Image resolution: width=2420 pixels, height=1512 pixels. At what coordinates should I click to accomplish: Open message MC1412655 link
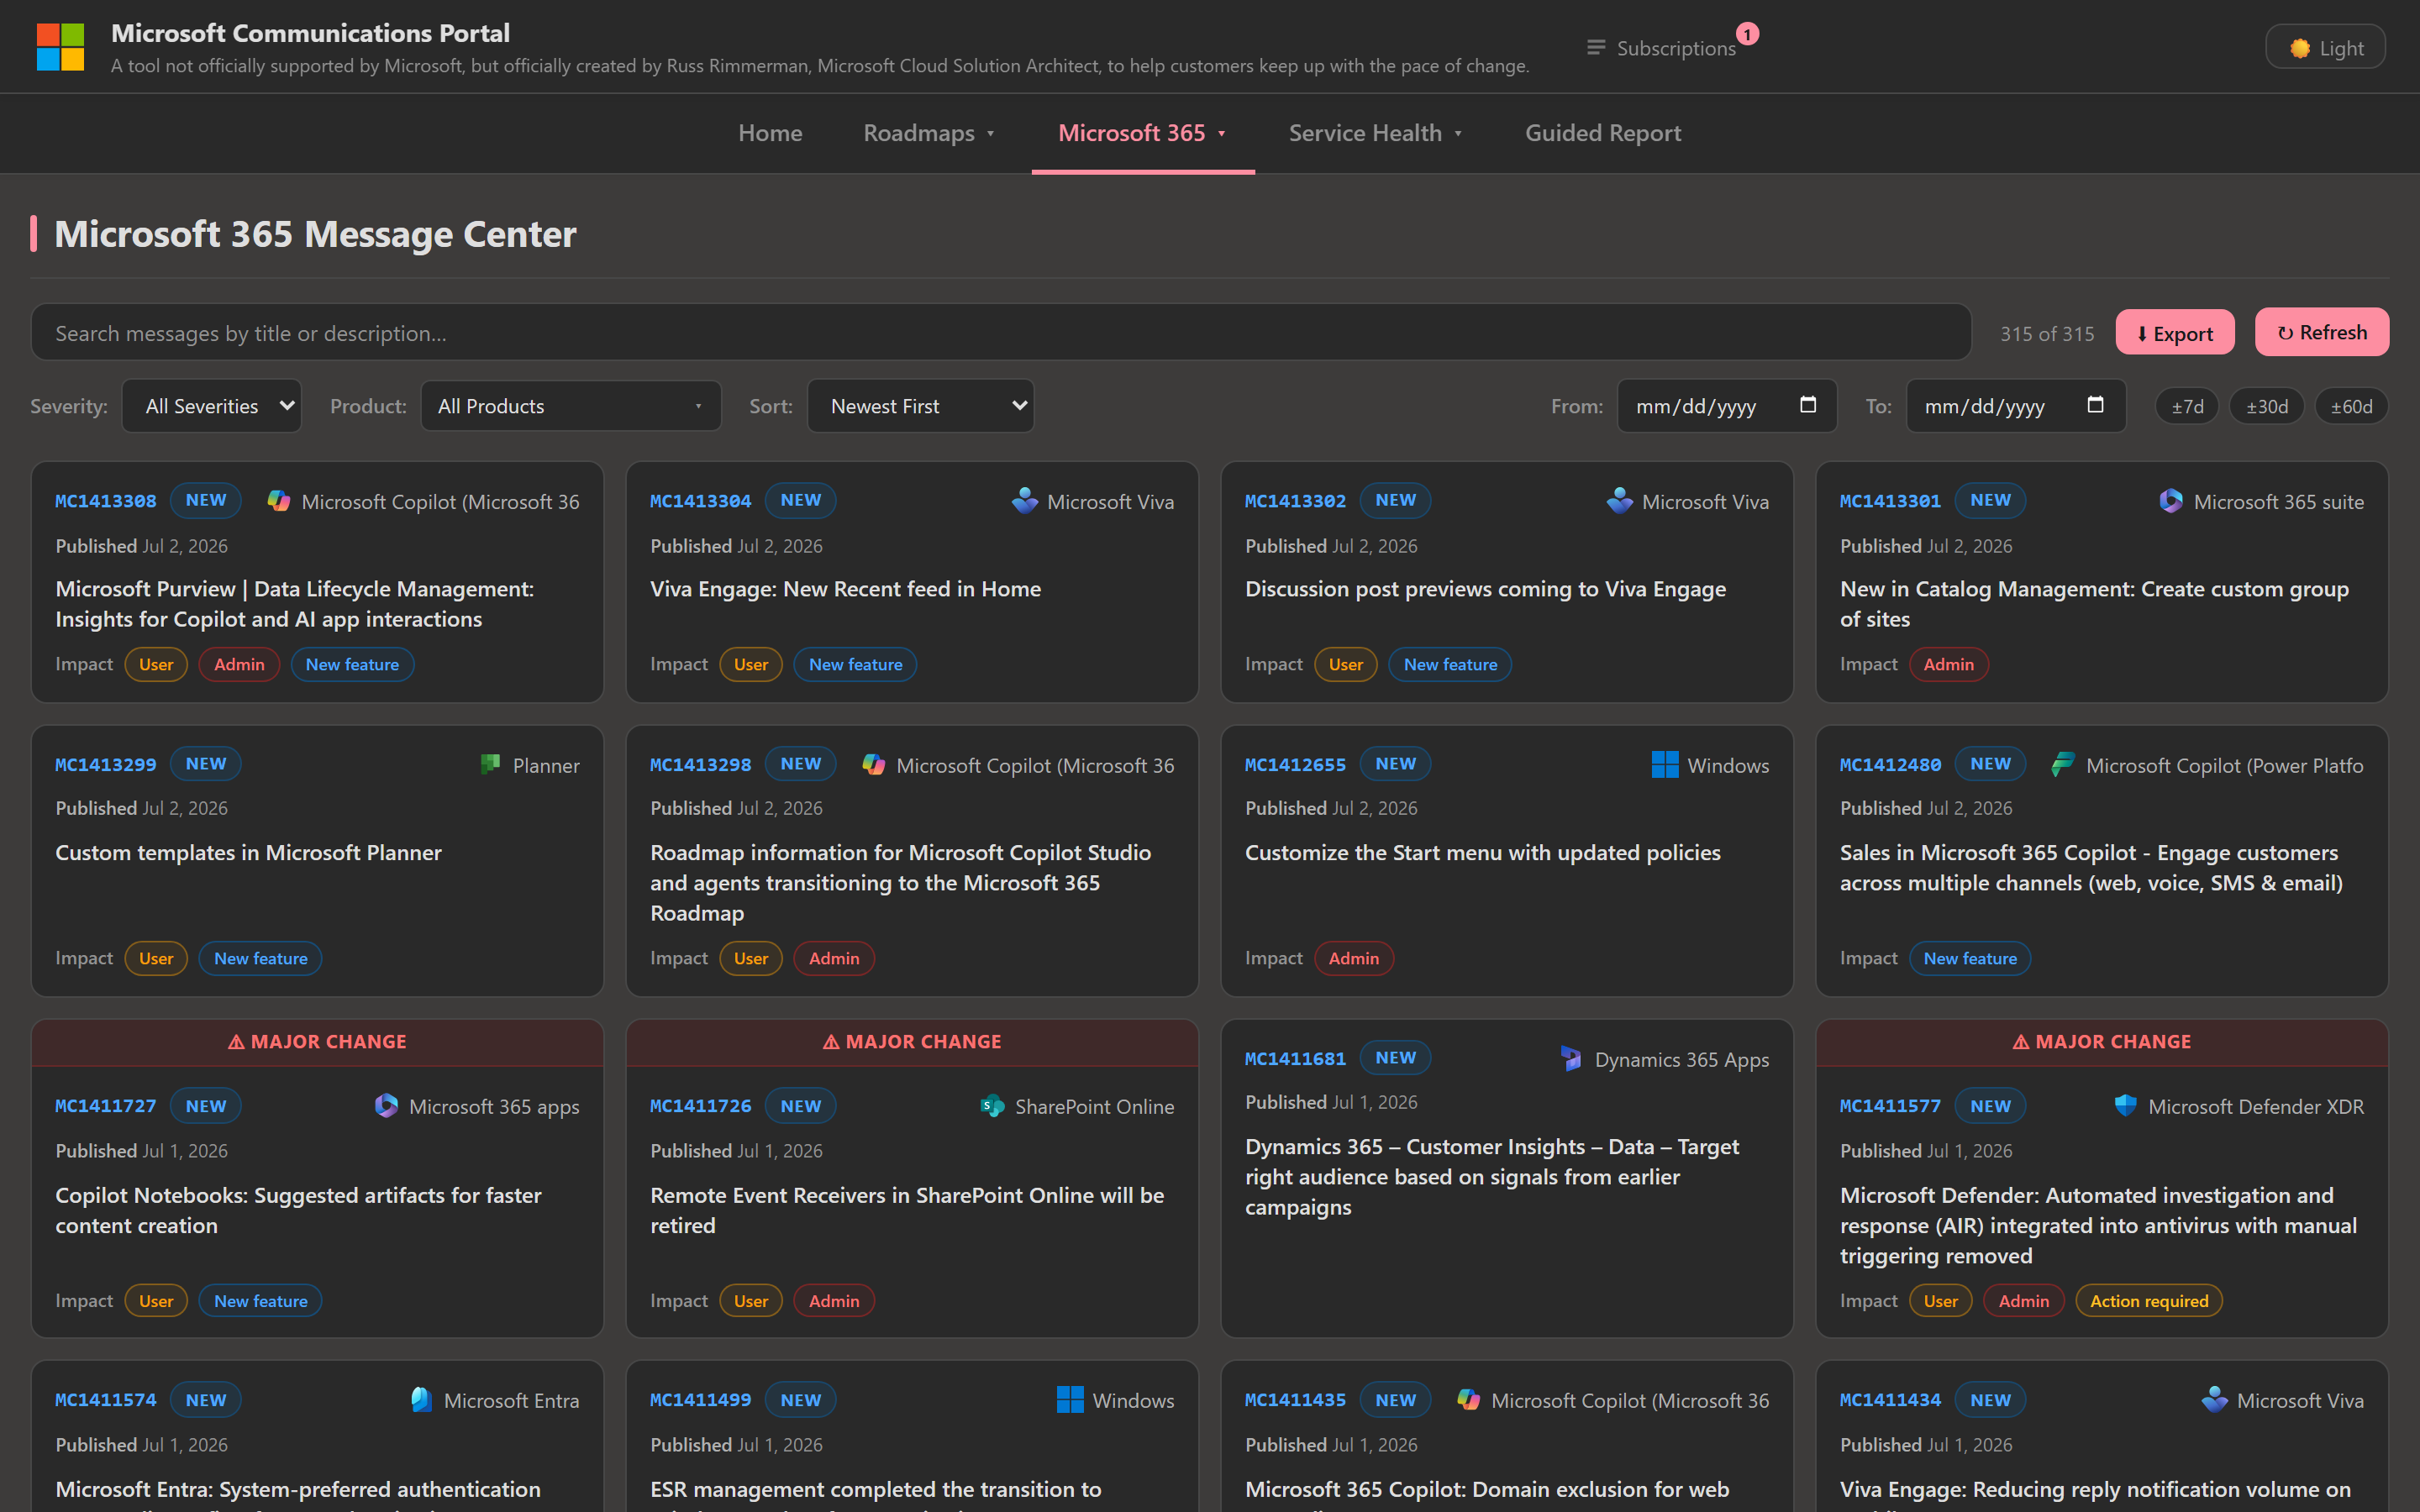(1295, 765)
